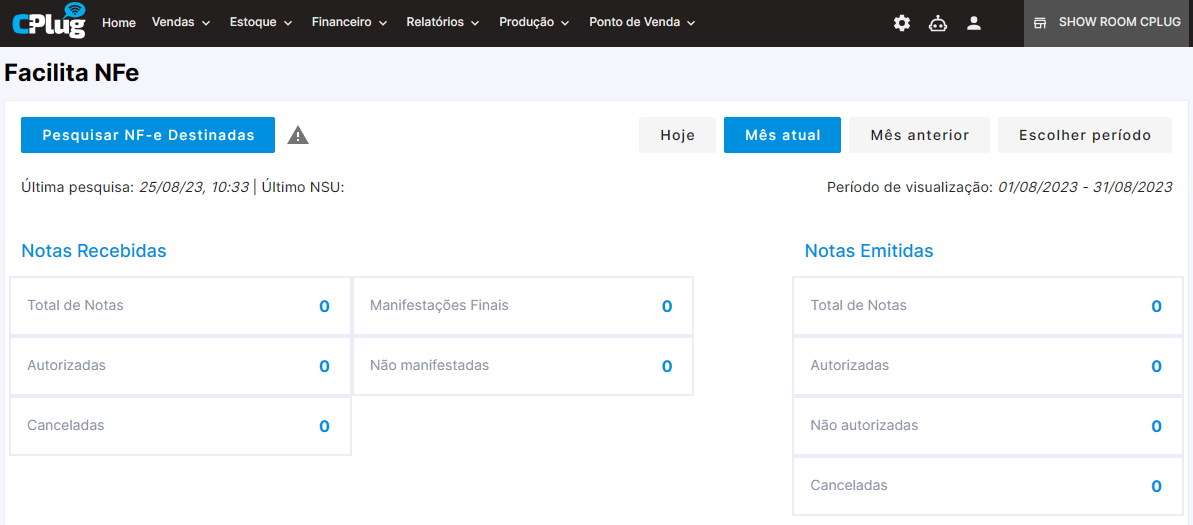Click the Último NSU label
The width and height of the screenshot is (1193, 525).
click(303, 187)
